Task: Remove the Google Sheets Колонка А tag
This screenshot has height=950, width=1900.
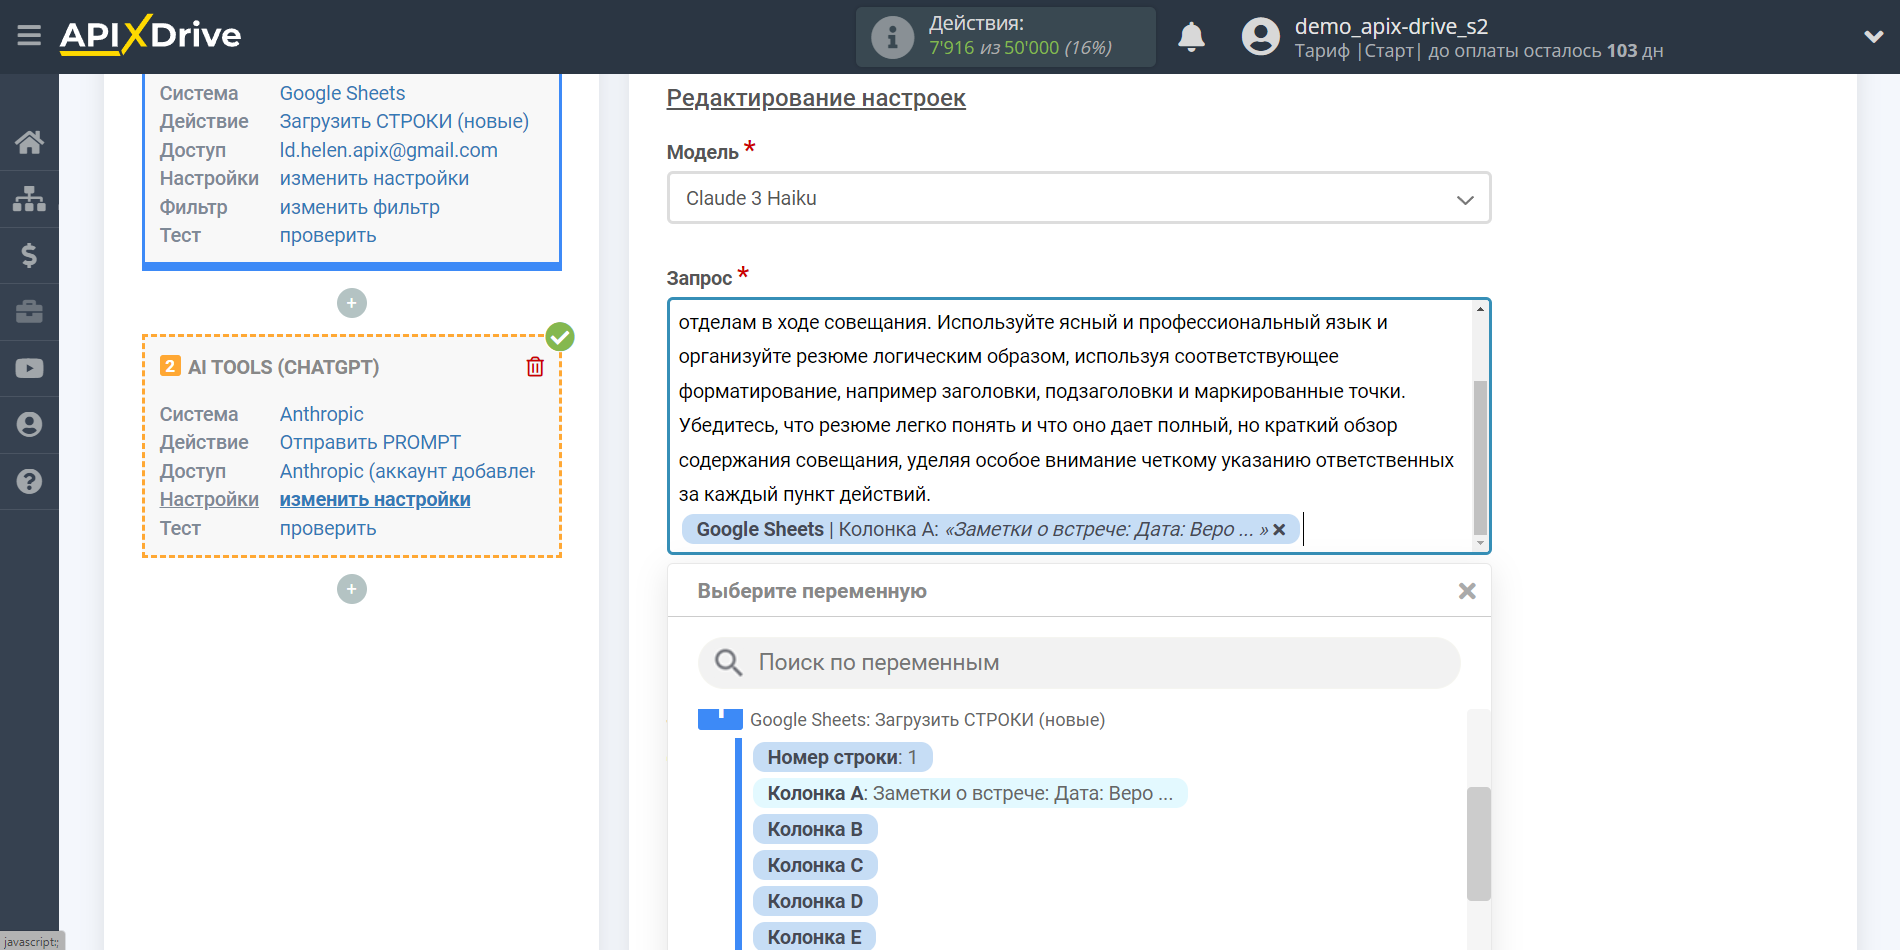Action: 1279,530
